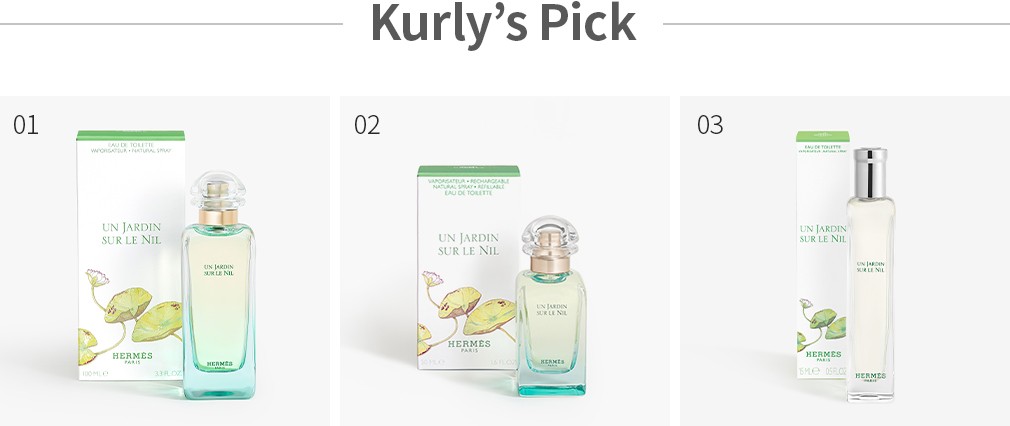Screen dimensions: 1010x426
Task: Click the silver cap on the slim bottle
Action: (x=870, y=173)
